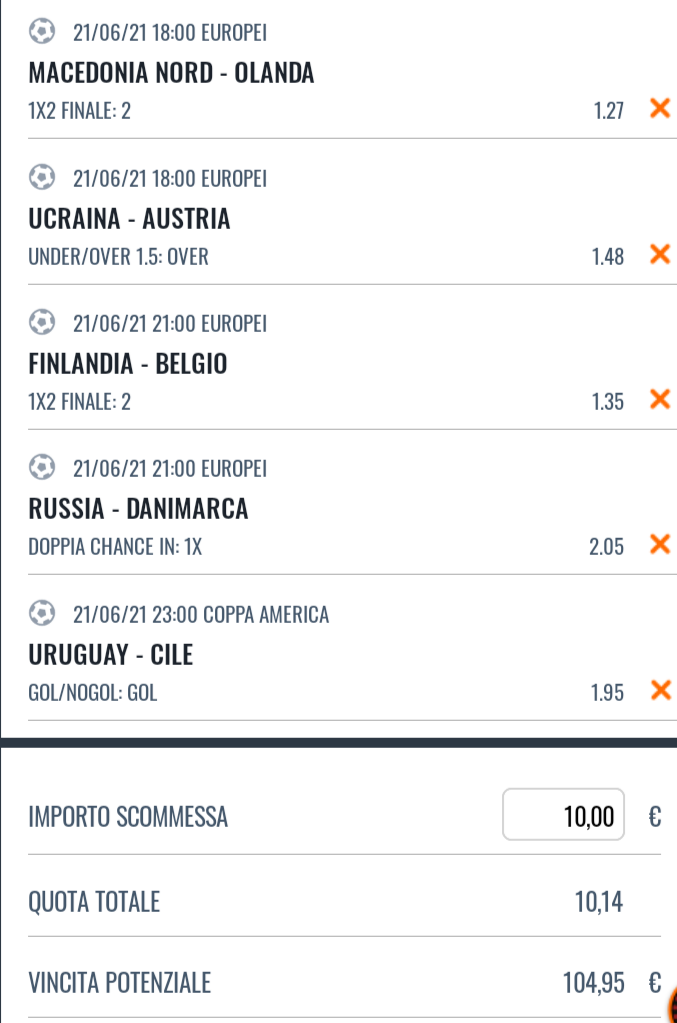Remove Uruguay - Cile bet selection
This screenshot has width=677, height=1023.
[x=659, y=690]
